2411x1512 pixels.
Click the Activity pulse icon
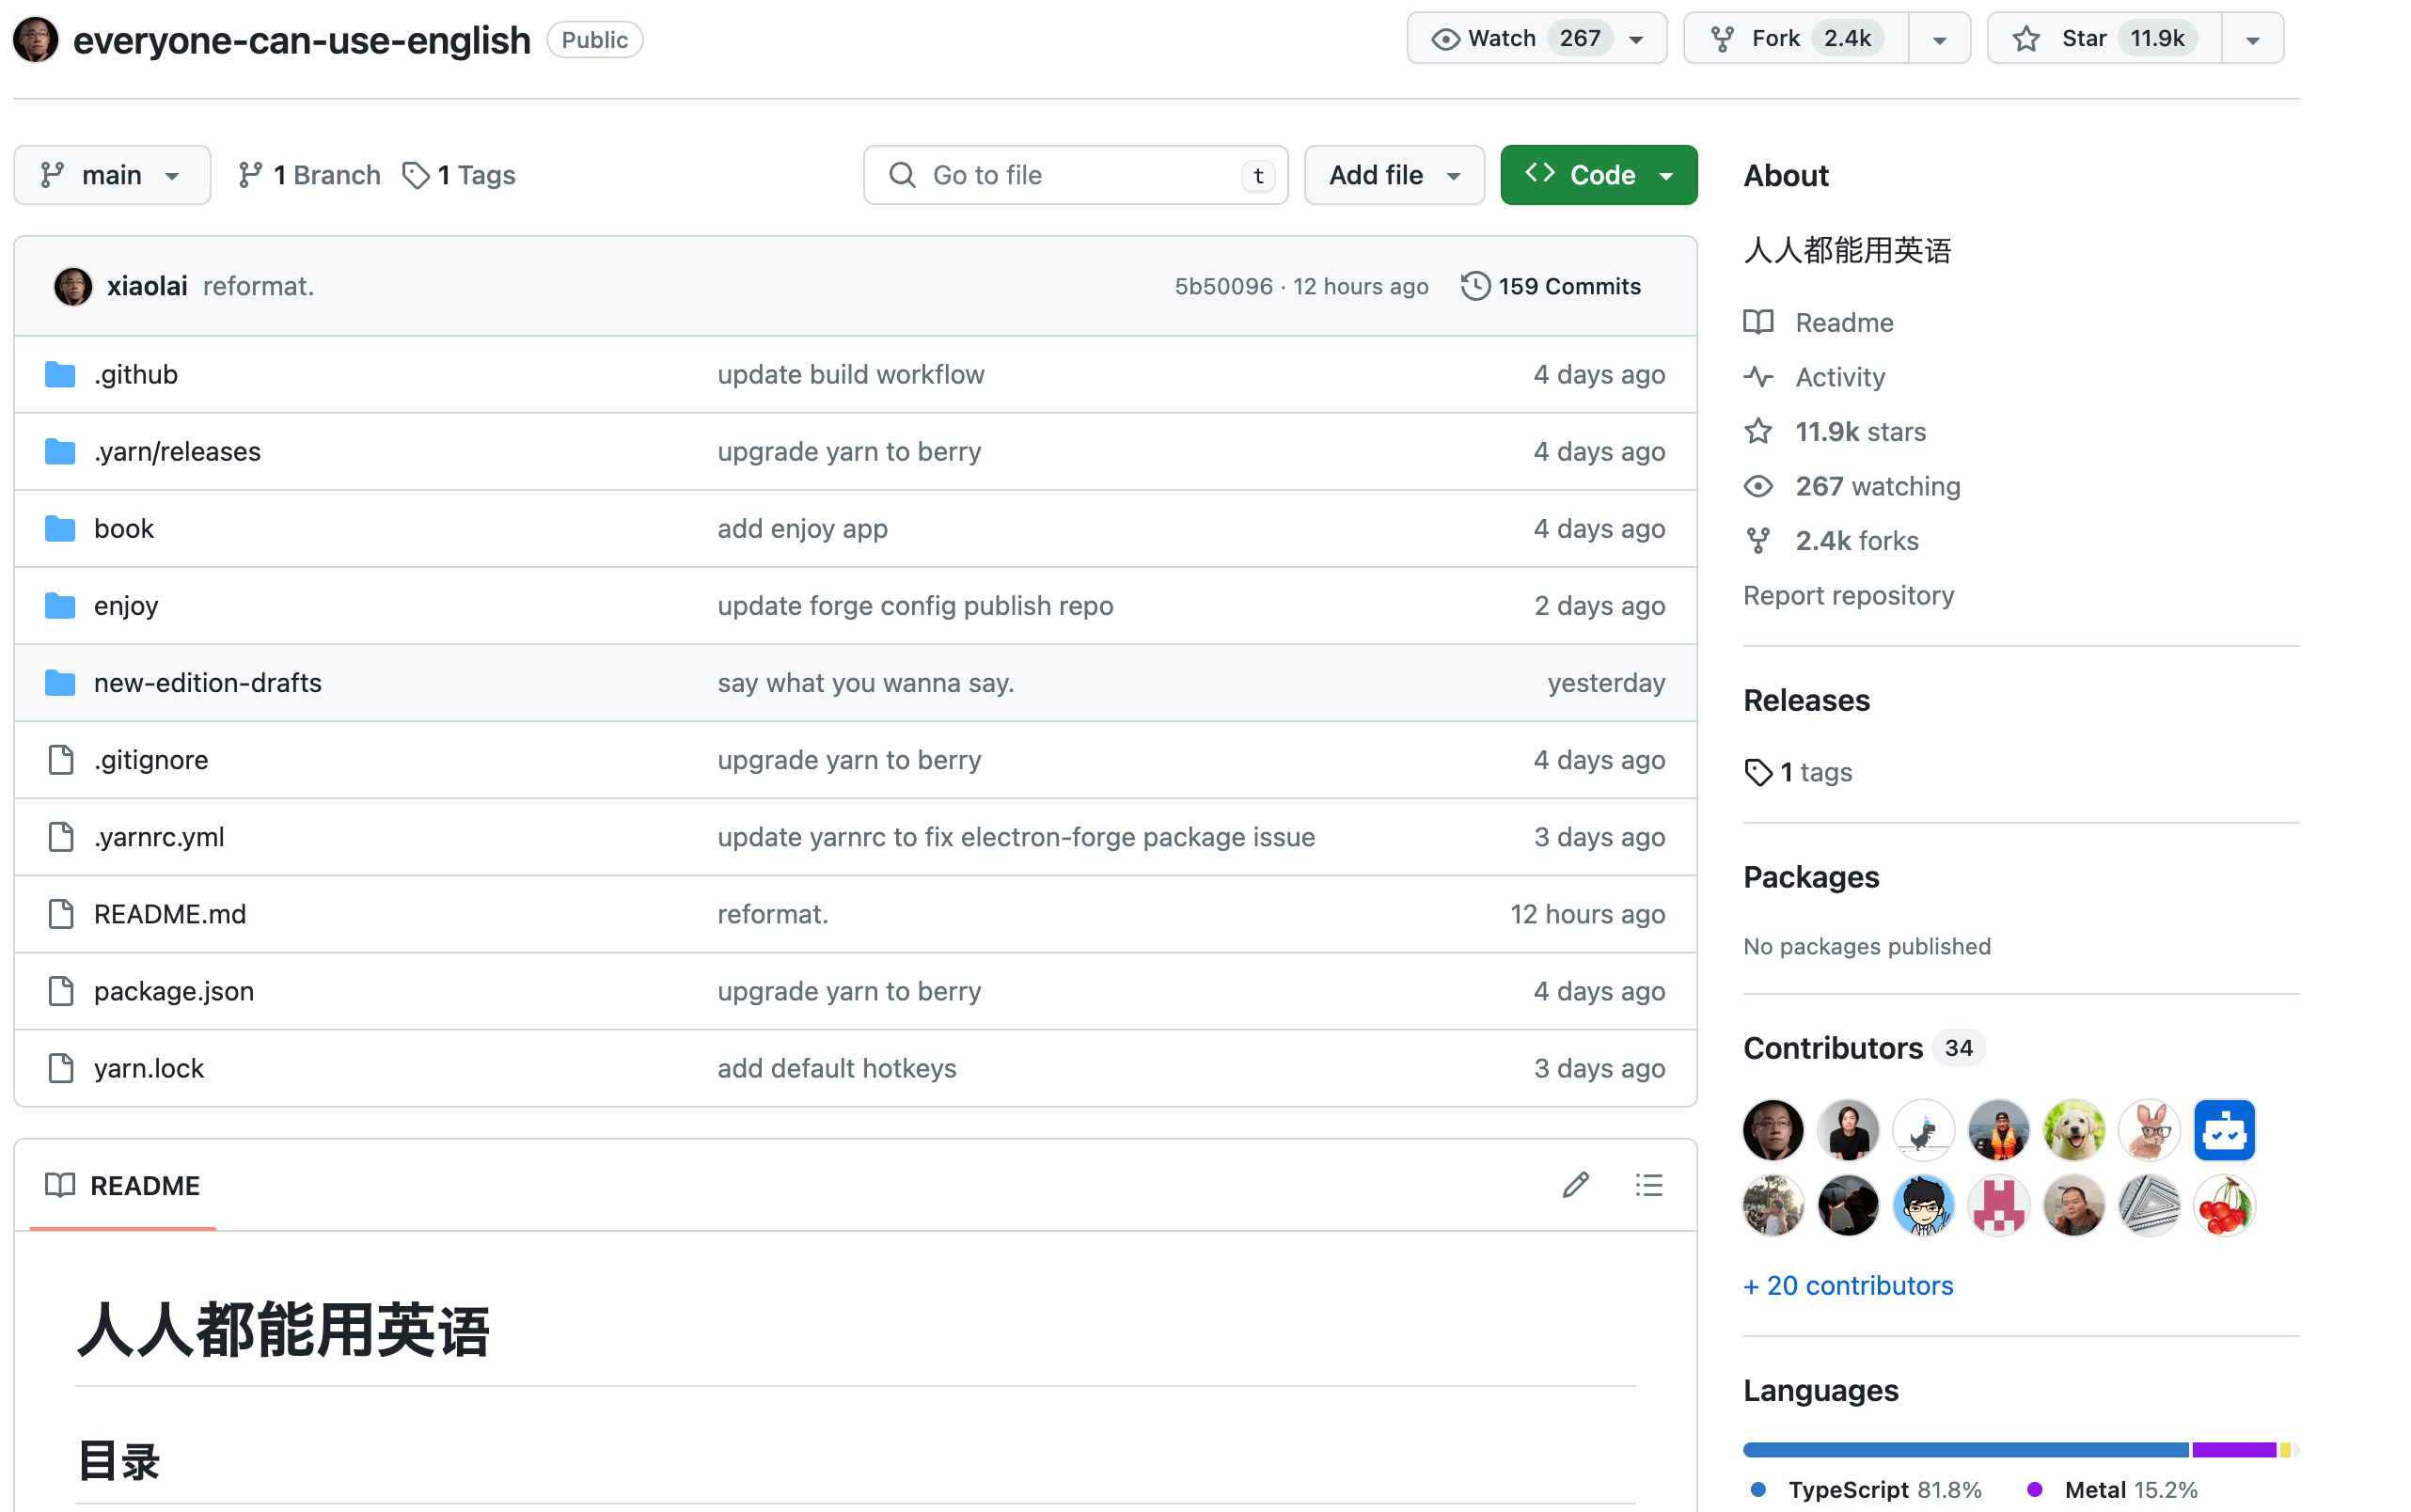coord(1758,377)
